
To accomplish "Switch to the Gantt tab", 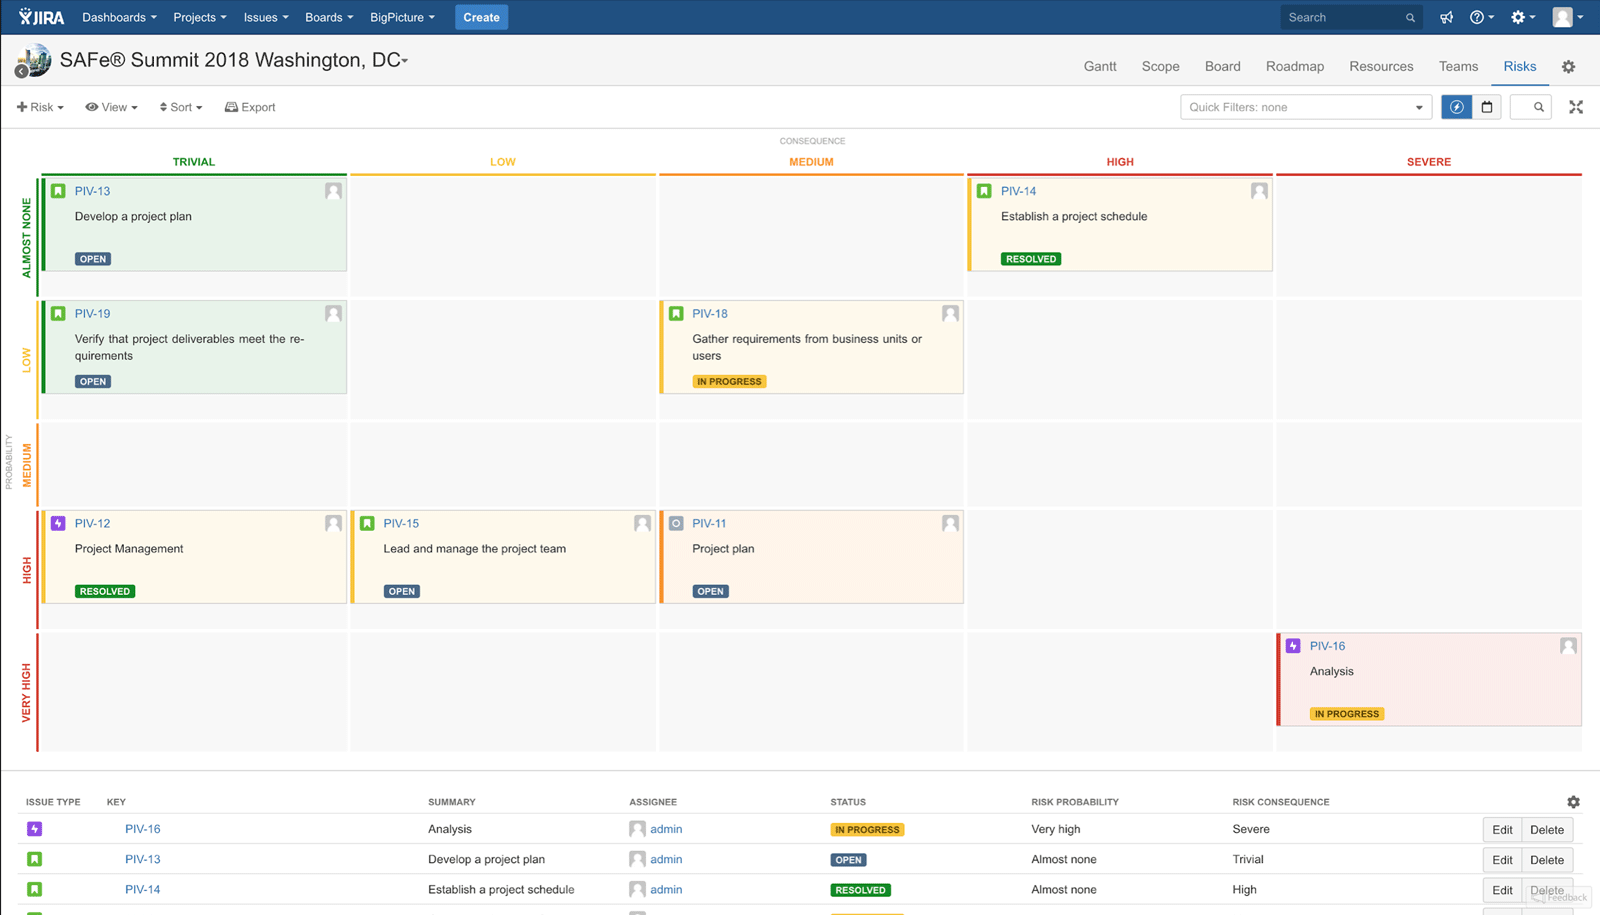I will pyautogui.click(x=1099, y=66).
